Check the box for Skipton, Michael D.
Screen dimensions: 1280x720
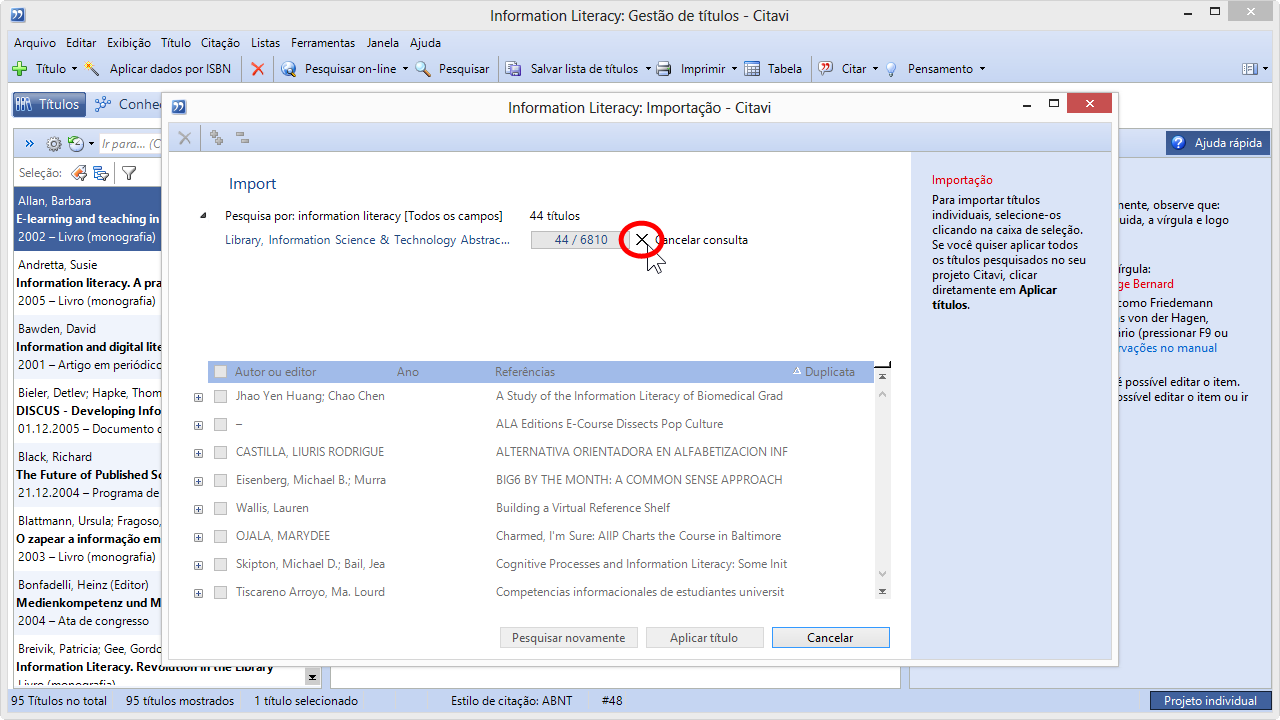[221, 564]
